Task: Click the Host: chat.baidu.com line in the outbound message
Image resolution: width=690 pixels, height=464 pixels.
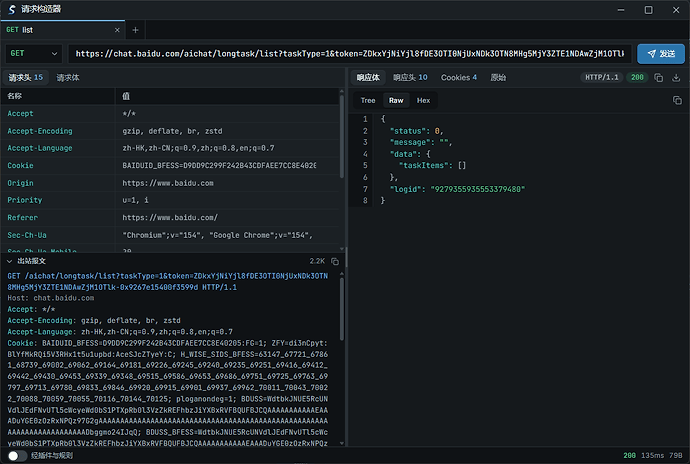Action: click(x=51, y=298)
